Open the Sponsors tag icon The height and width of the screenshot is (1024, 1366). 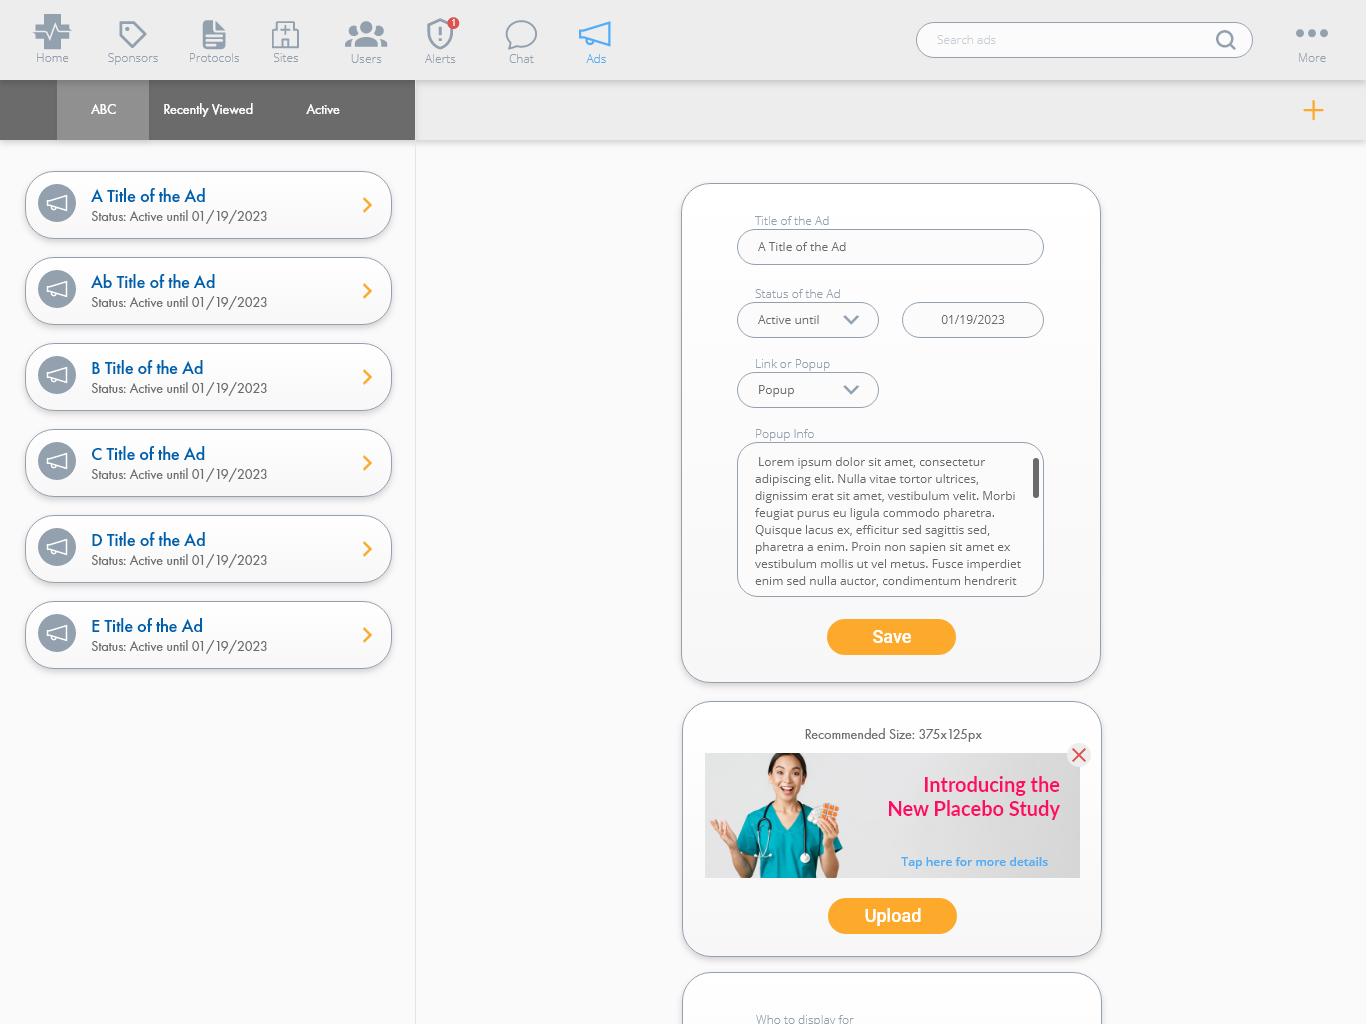[x=132, y=34]
